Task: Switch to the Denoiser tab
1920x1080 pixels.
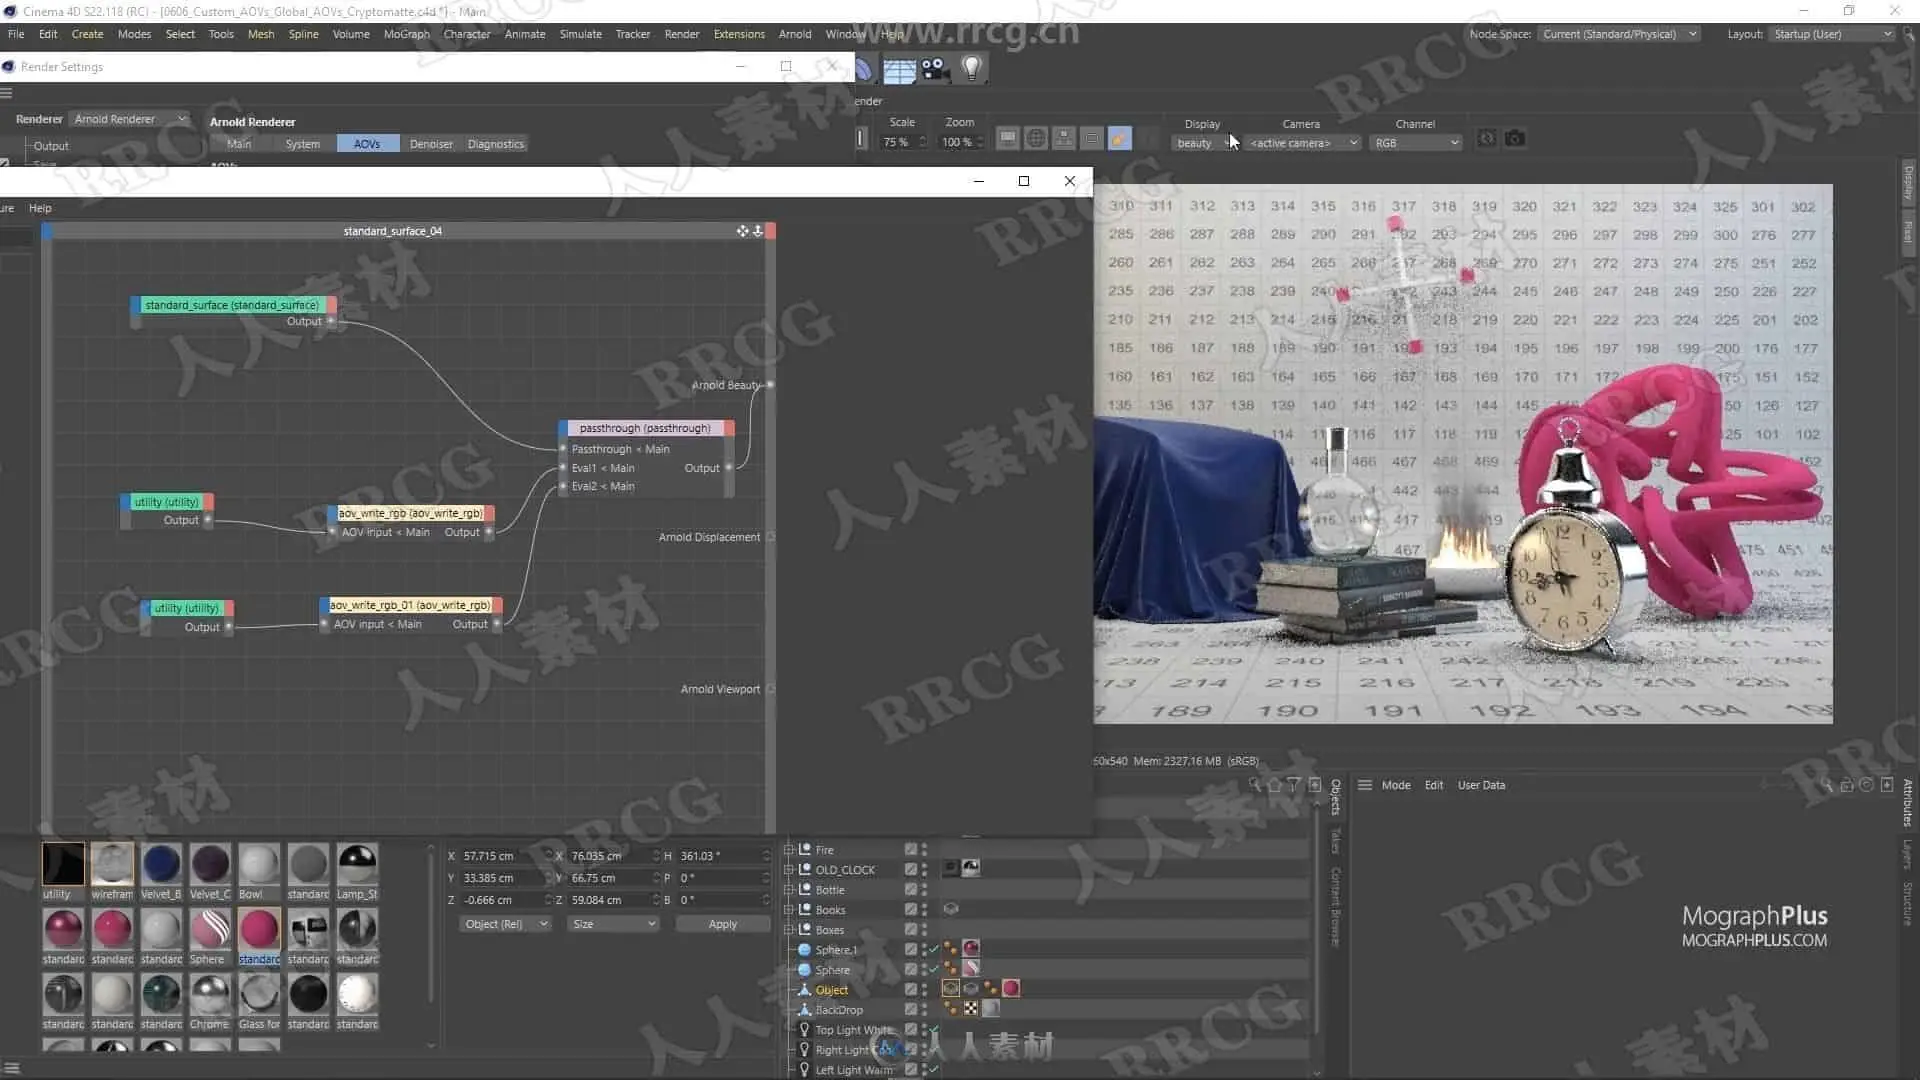Action: (x=431, y=144)
